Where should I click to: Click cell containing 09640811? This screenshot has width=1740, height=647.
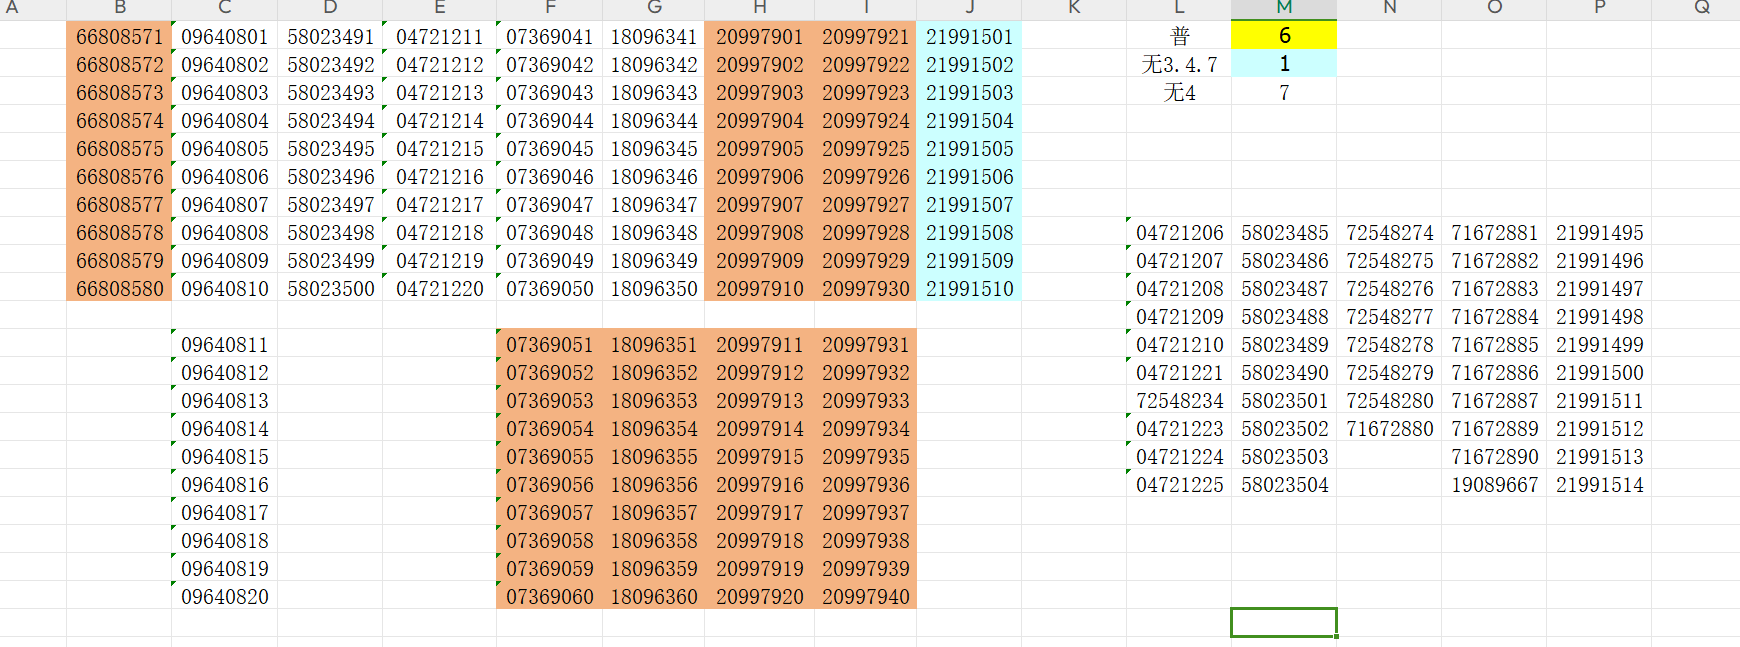point(225,345)
